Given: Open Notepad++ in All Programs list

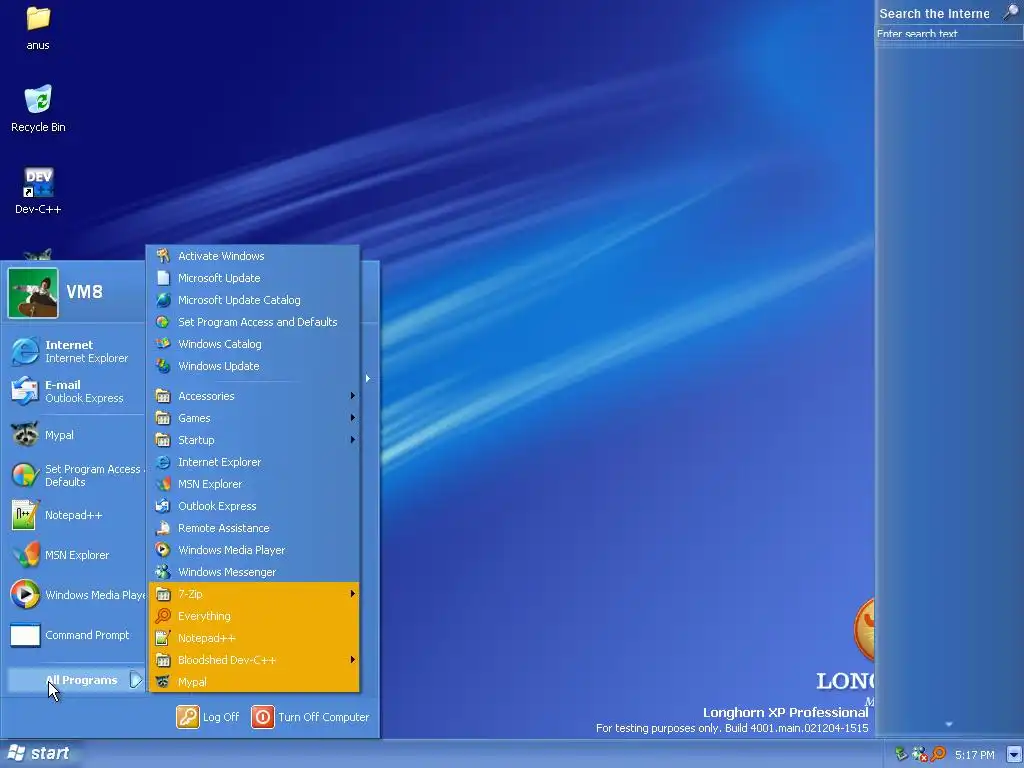Looking at the screenshot, I should (x=254, y=638).
